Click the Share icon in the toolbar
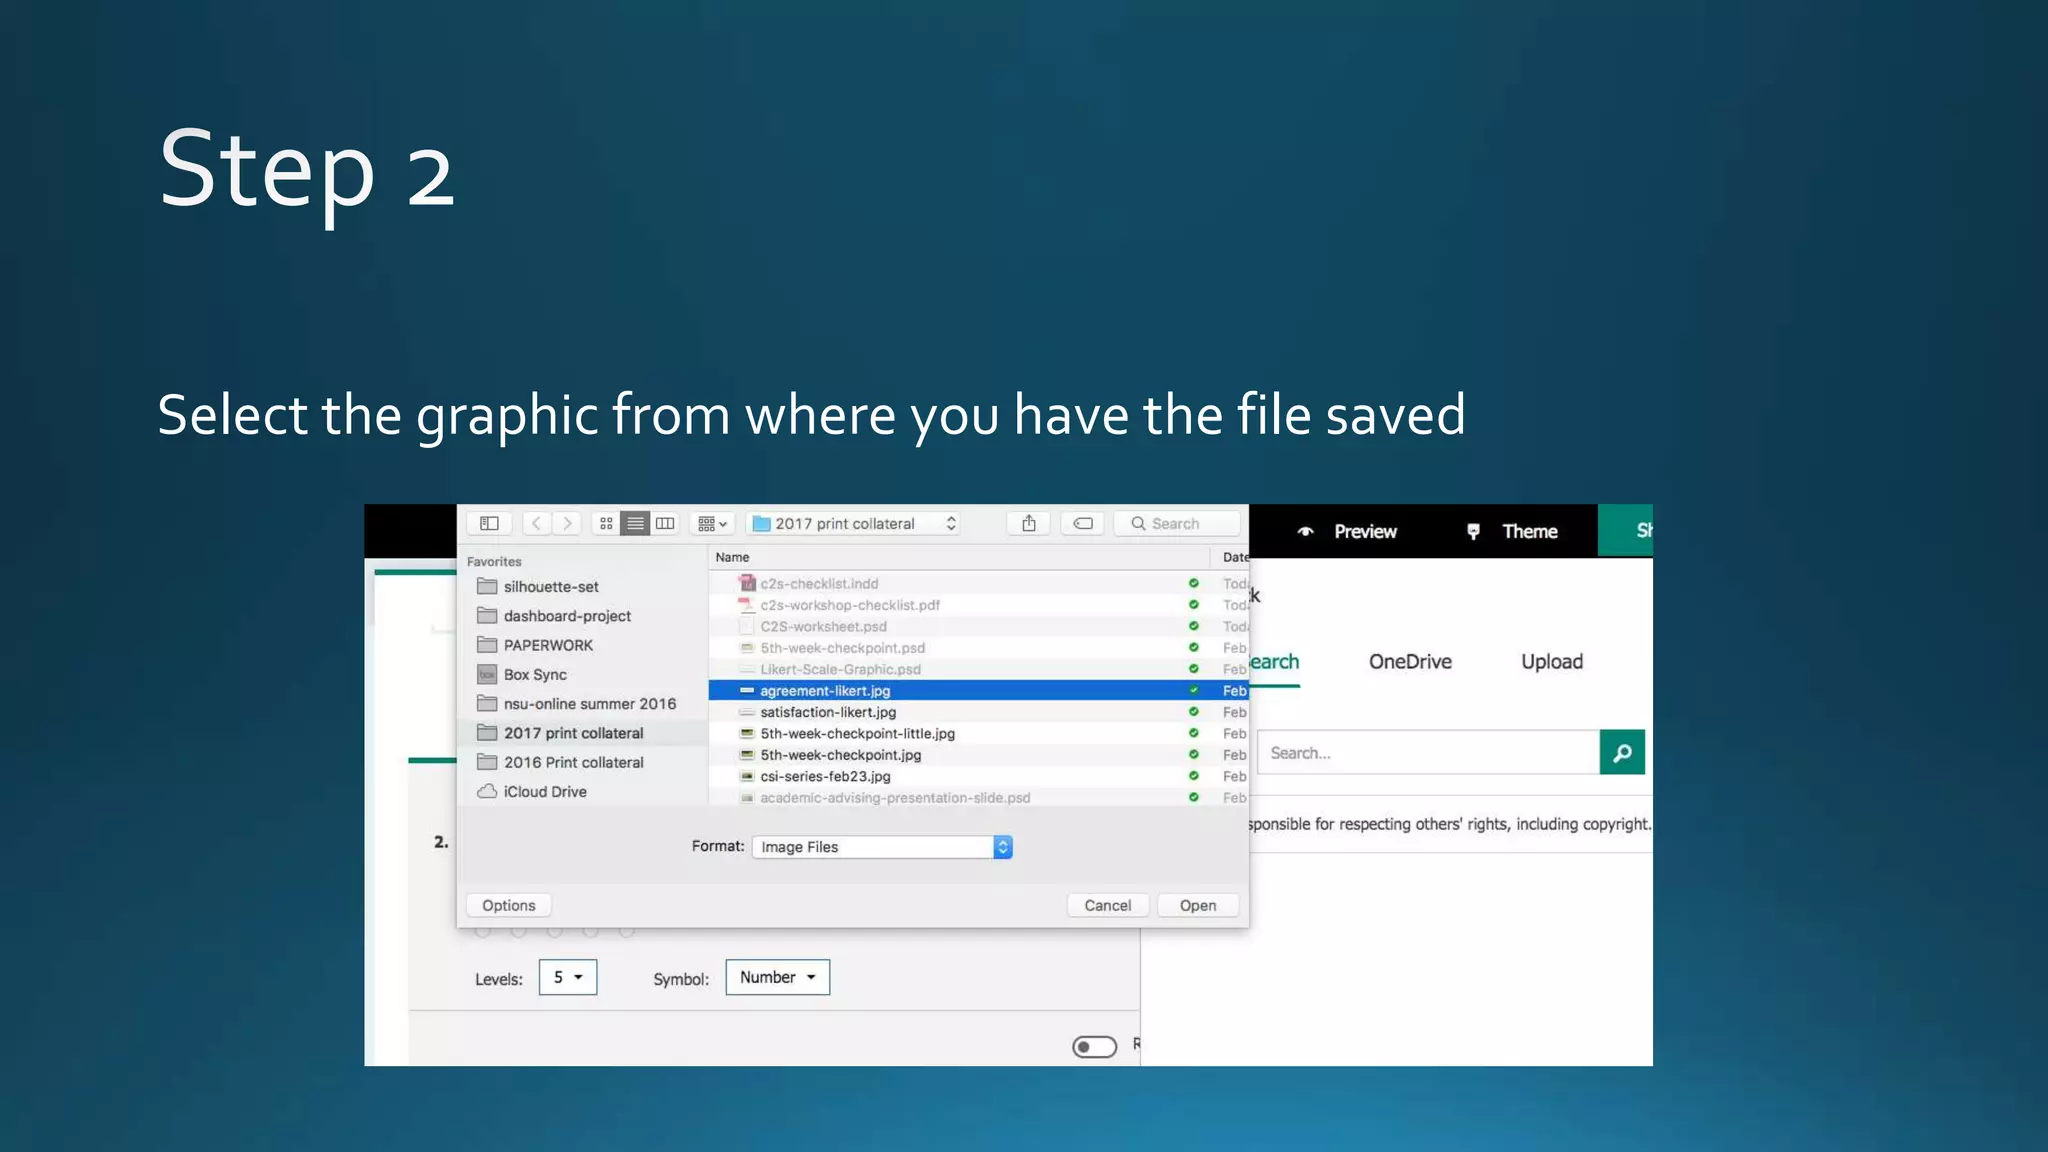 [1029, 523]
